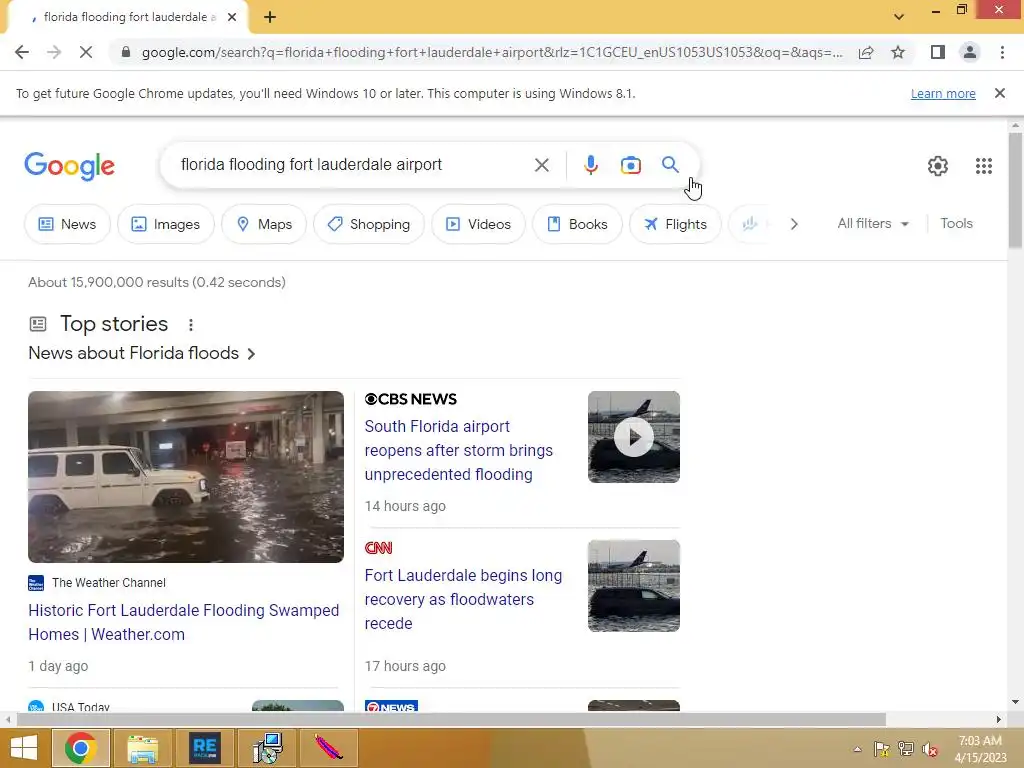Open CBS South Florida airport reopens article
This screenshot has width=1024, height=768.
[x=458, y=451]
